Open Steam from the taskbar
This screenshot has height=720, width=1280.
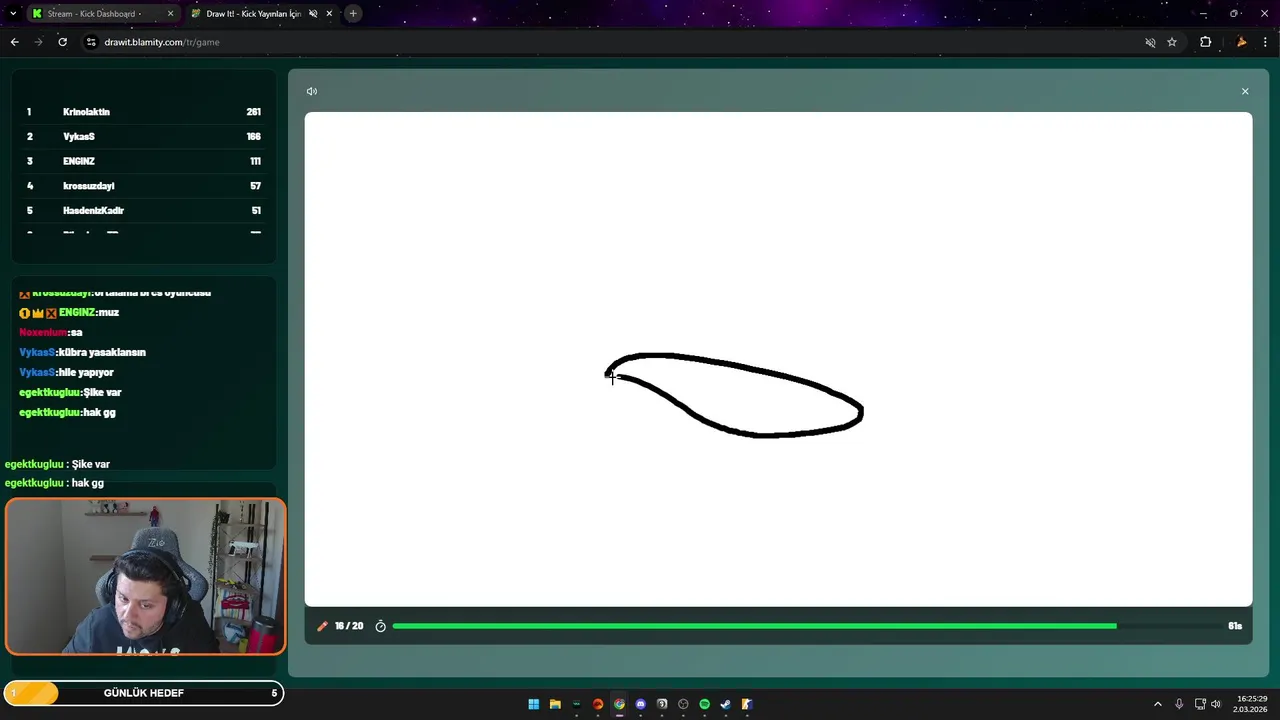pos(725,704)
